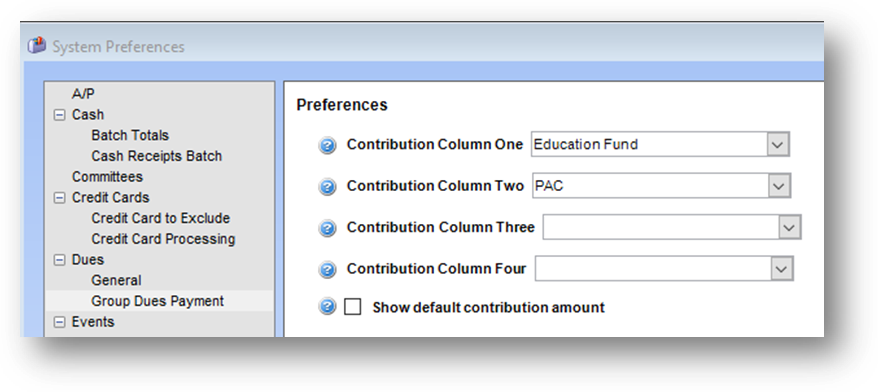Collapse the Dues tree node
The width and height of the screenshot is (878, 392).
(59, 260)
